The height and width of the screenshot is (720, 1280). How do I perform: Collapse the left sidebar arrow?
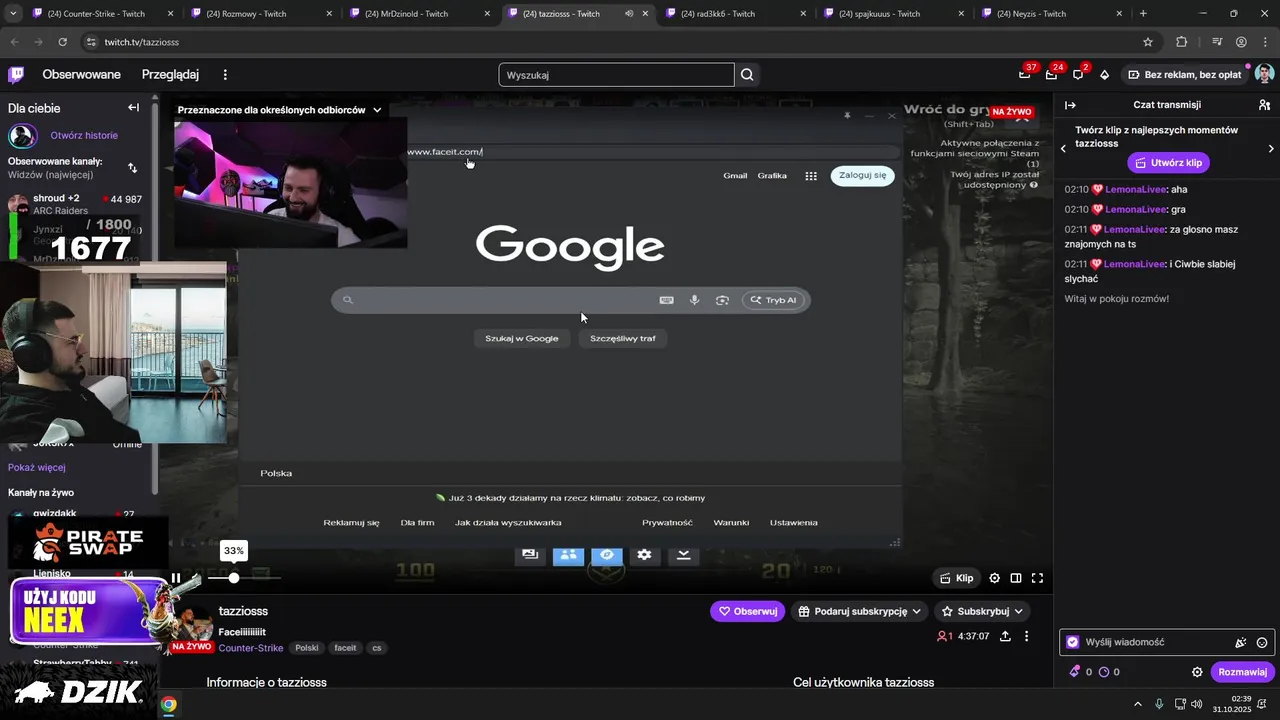(133, 107)
